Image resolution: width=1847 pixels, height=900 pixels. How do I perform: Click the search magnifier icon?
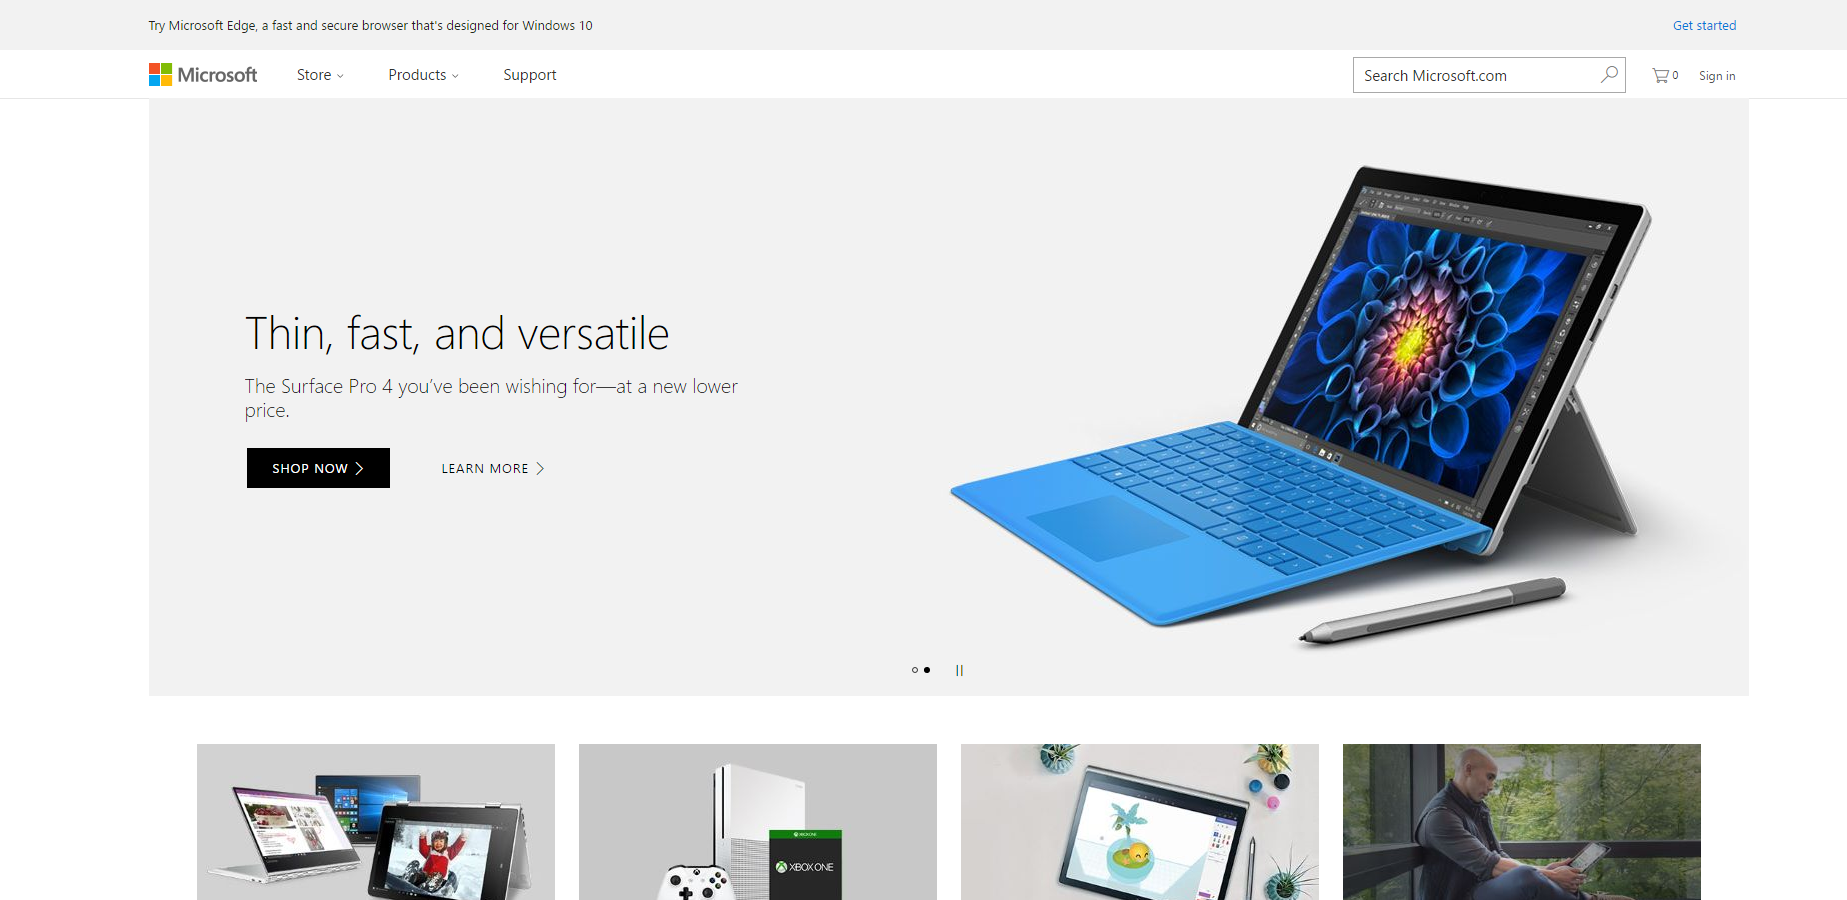pyautogui.click(x=1609, y=75)
